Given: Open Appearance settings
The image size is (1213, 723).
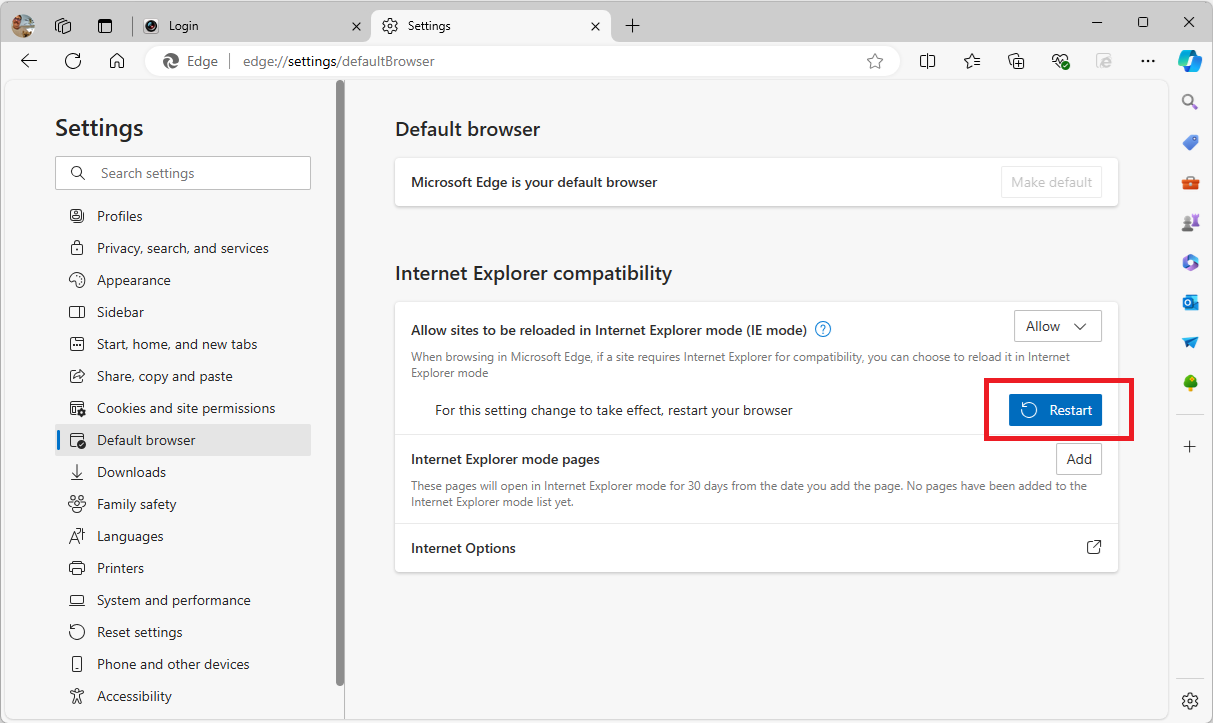Looking at the screenshot, I should point(183,280).
